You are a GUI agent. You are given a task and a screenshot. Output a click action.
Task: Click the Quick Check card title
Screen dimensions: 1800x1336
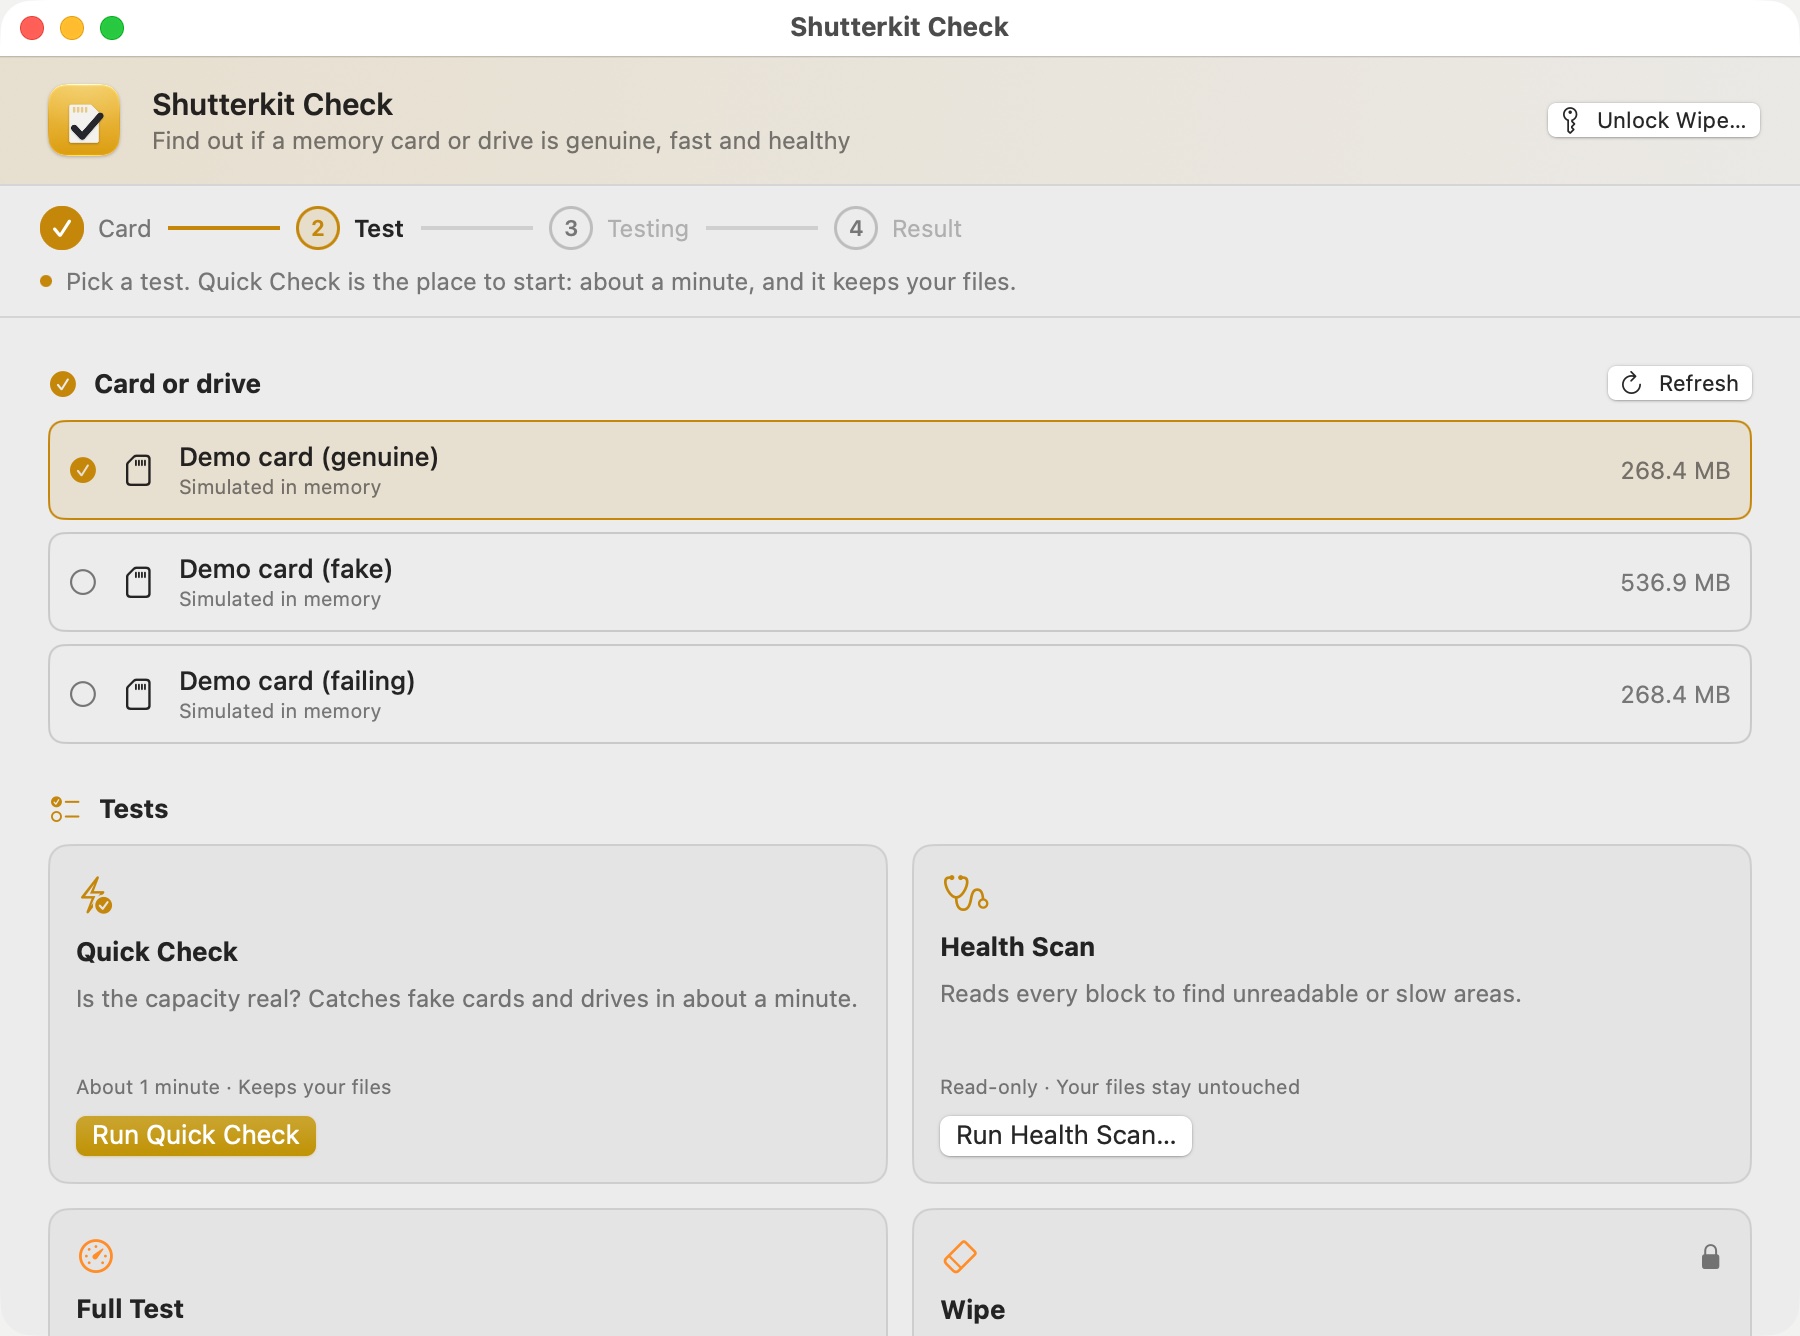click(157, 952)
